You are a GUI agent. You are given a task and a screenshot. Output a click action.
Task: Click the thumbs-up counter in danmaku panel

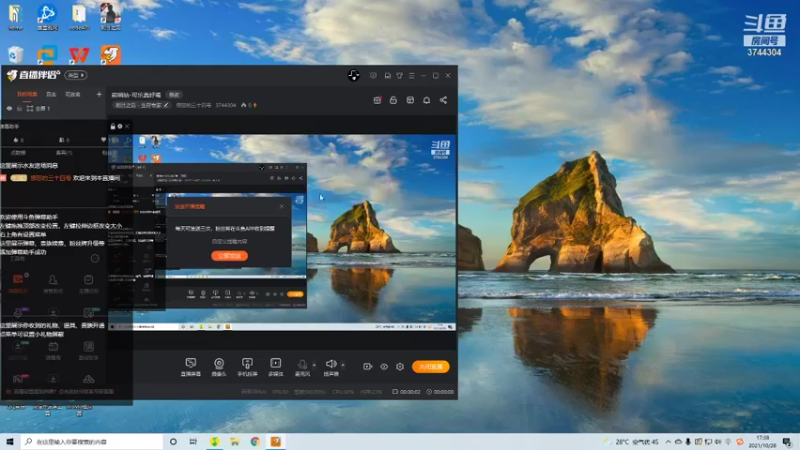[x=18, y=140]
